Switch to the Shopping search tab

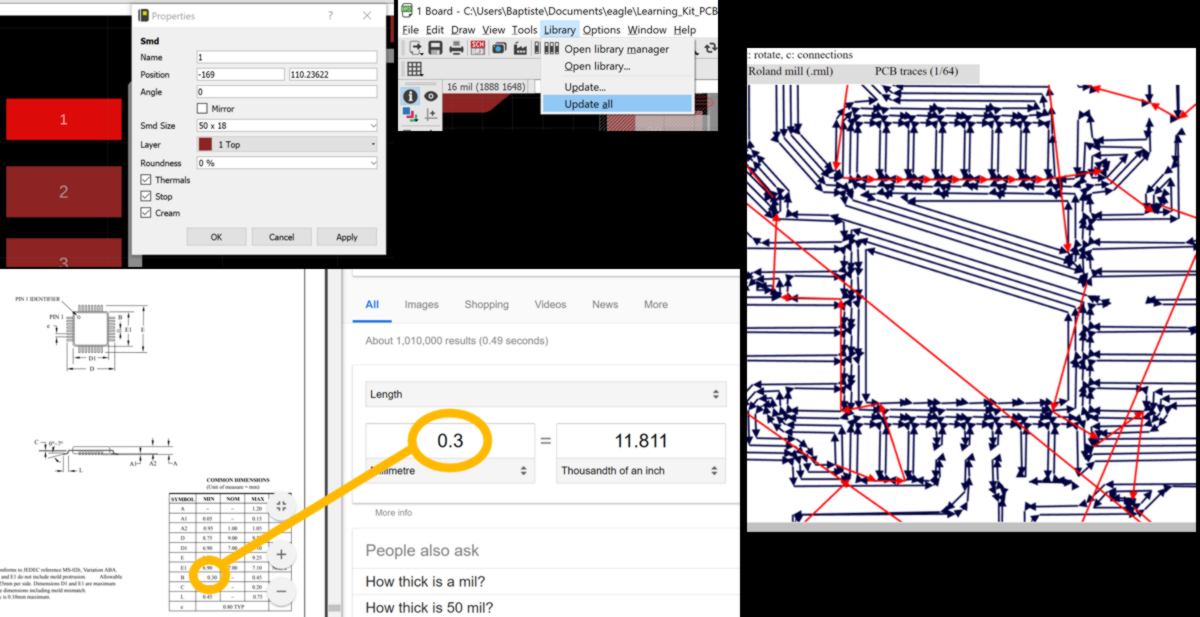(x=487, y=304)
